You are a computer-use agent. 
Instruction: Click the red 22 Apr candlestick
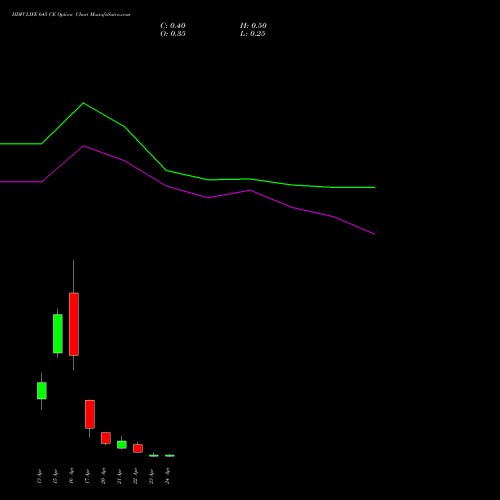[138, 448]
